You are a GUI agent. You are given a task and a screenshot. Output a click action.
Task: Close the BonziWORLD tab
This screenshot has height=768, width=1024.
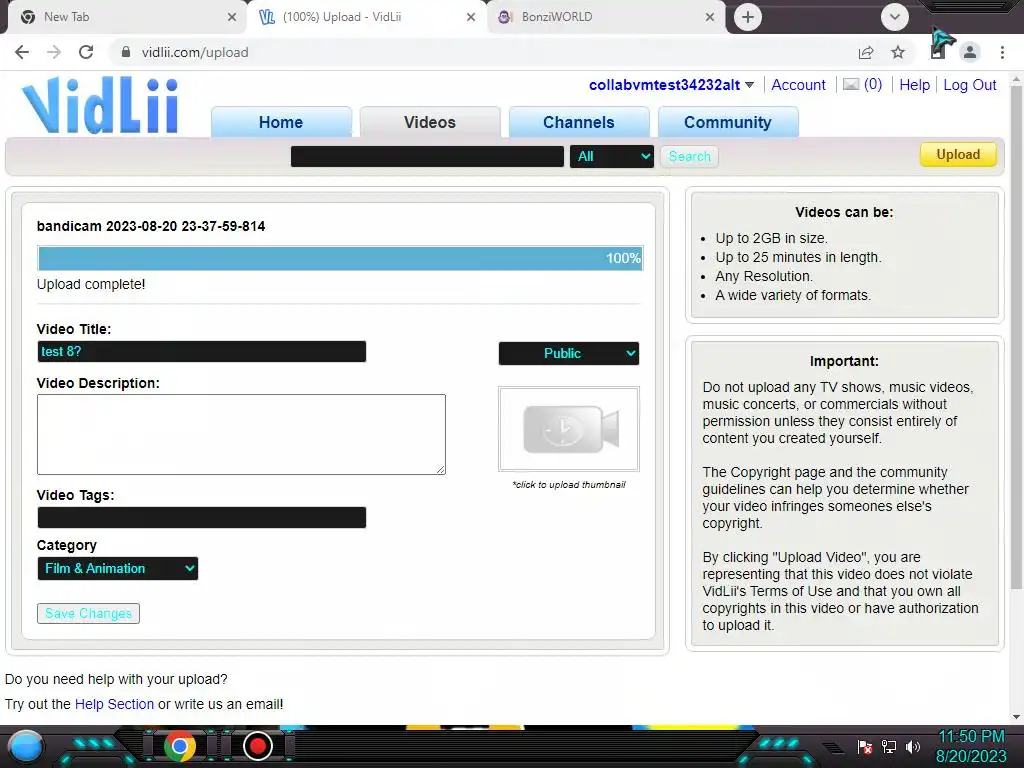[x=710, y=17]
